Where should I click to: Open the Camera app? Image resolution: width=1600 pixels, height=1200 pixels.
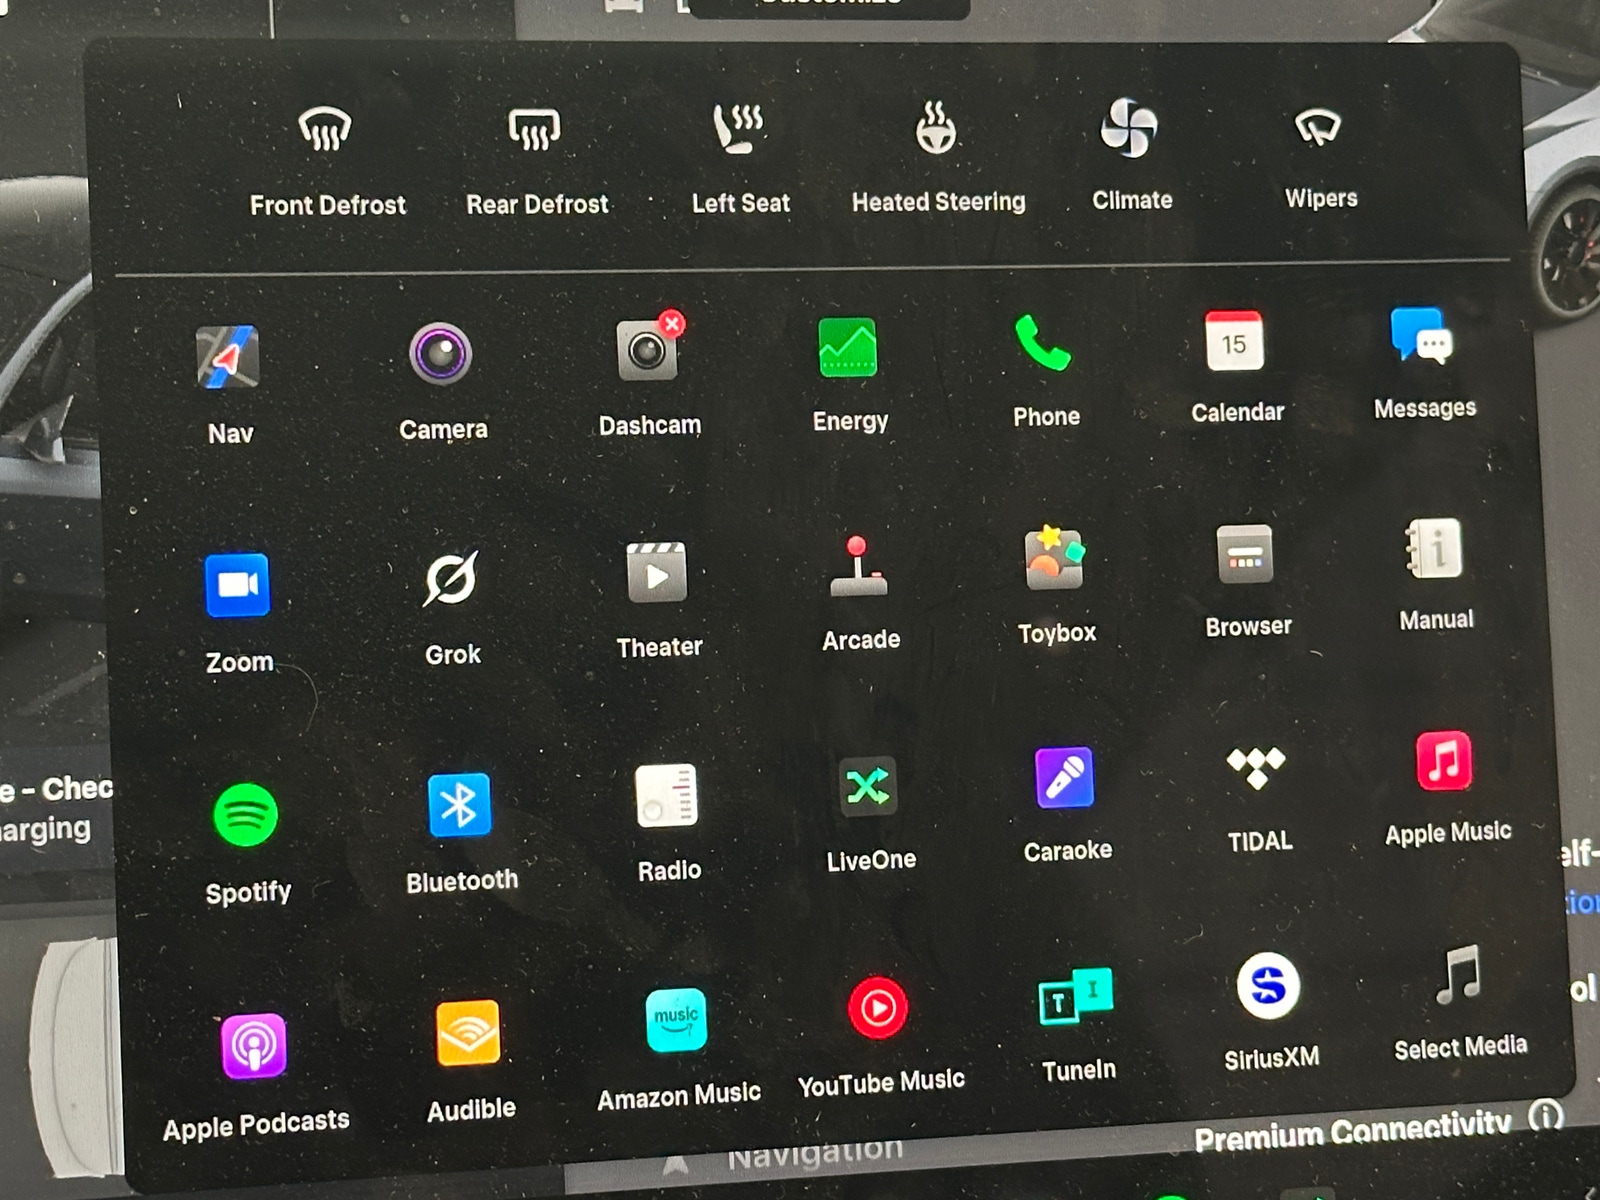tap(440, 354)
